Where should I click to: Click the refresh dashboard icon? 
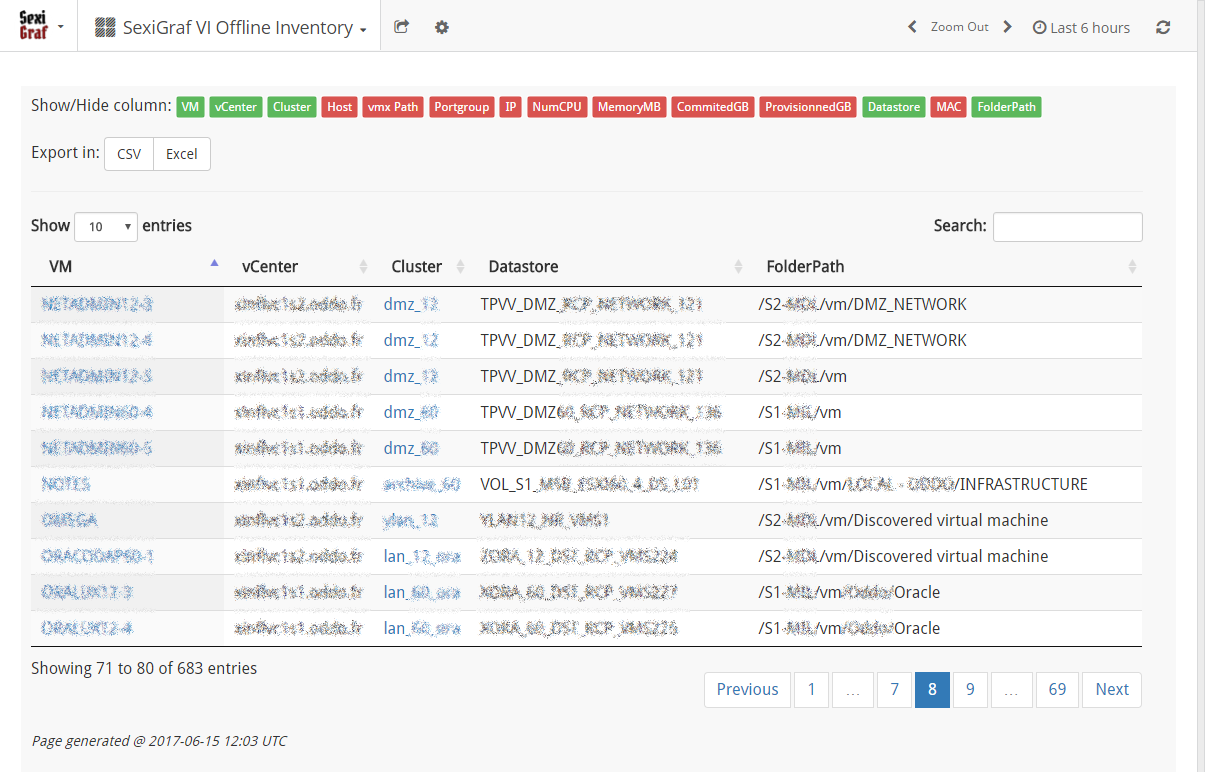click(1163, 27)
